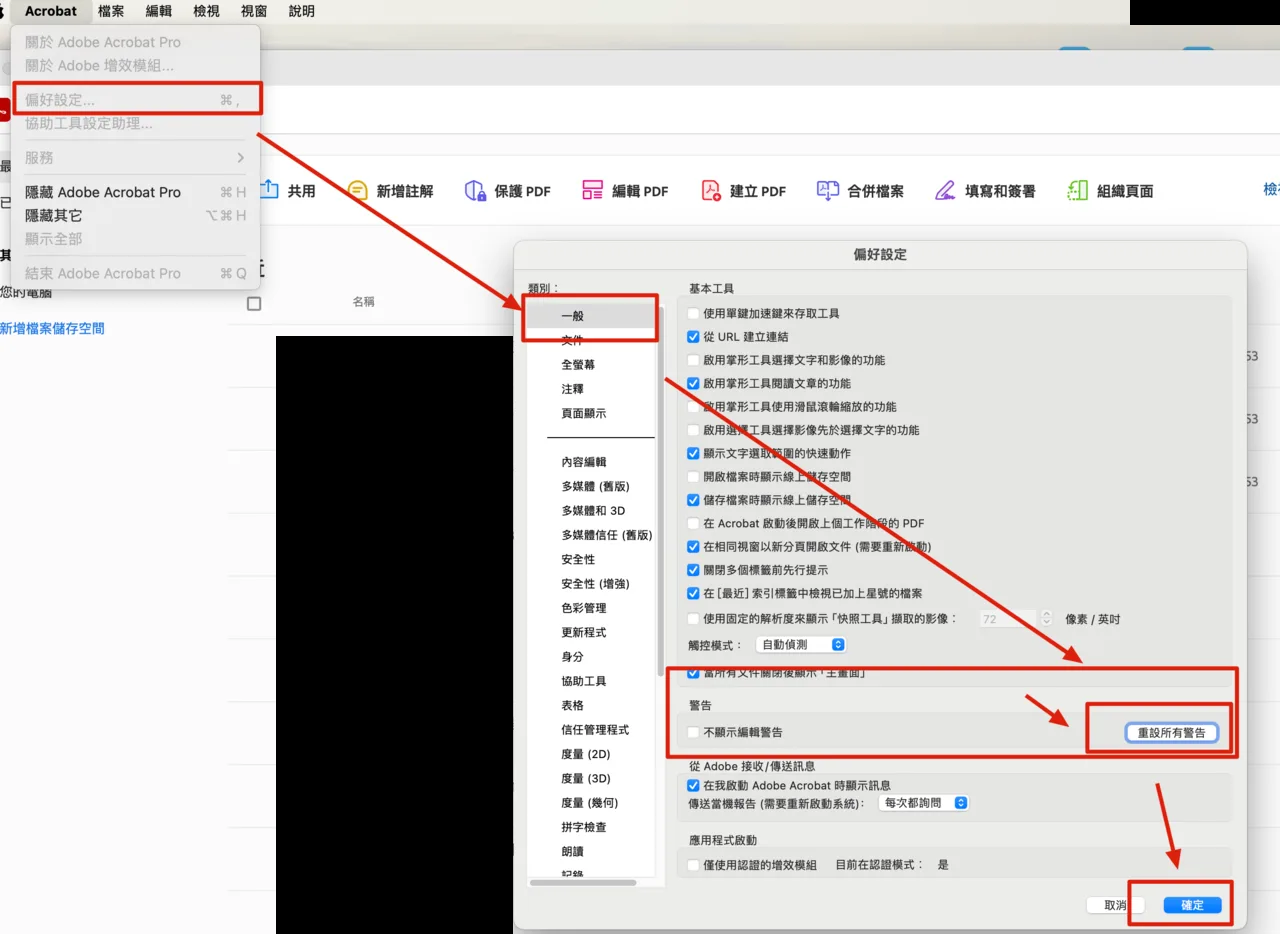Click the 建立 PDF icon
Image resolution: width=1280 pixels, height=934 pixels.
[711, 190]
